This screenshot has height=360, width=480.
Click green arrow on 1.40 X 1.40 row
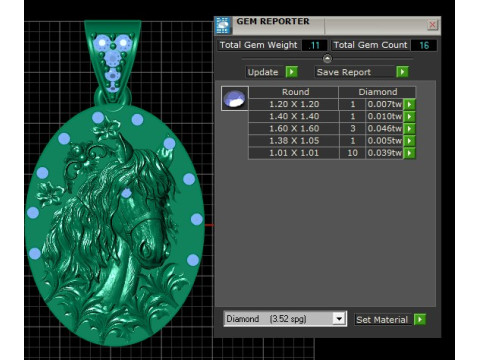(x=409, y=117)
